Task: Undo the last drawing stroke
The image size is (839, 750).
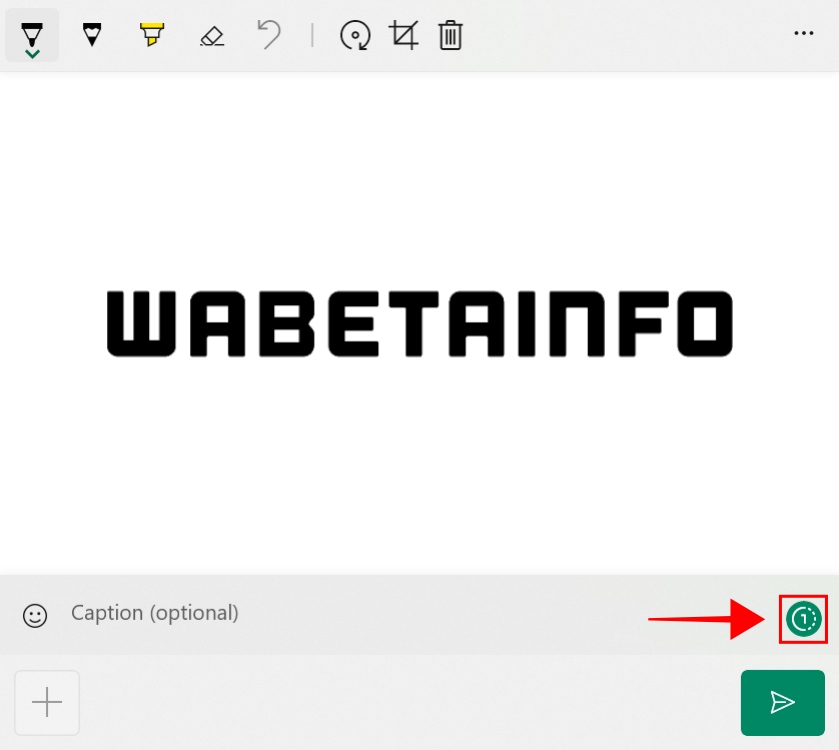Action: coord(269,35)
